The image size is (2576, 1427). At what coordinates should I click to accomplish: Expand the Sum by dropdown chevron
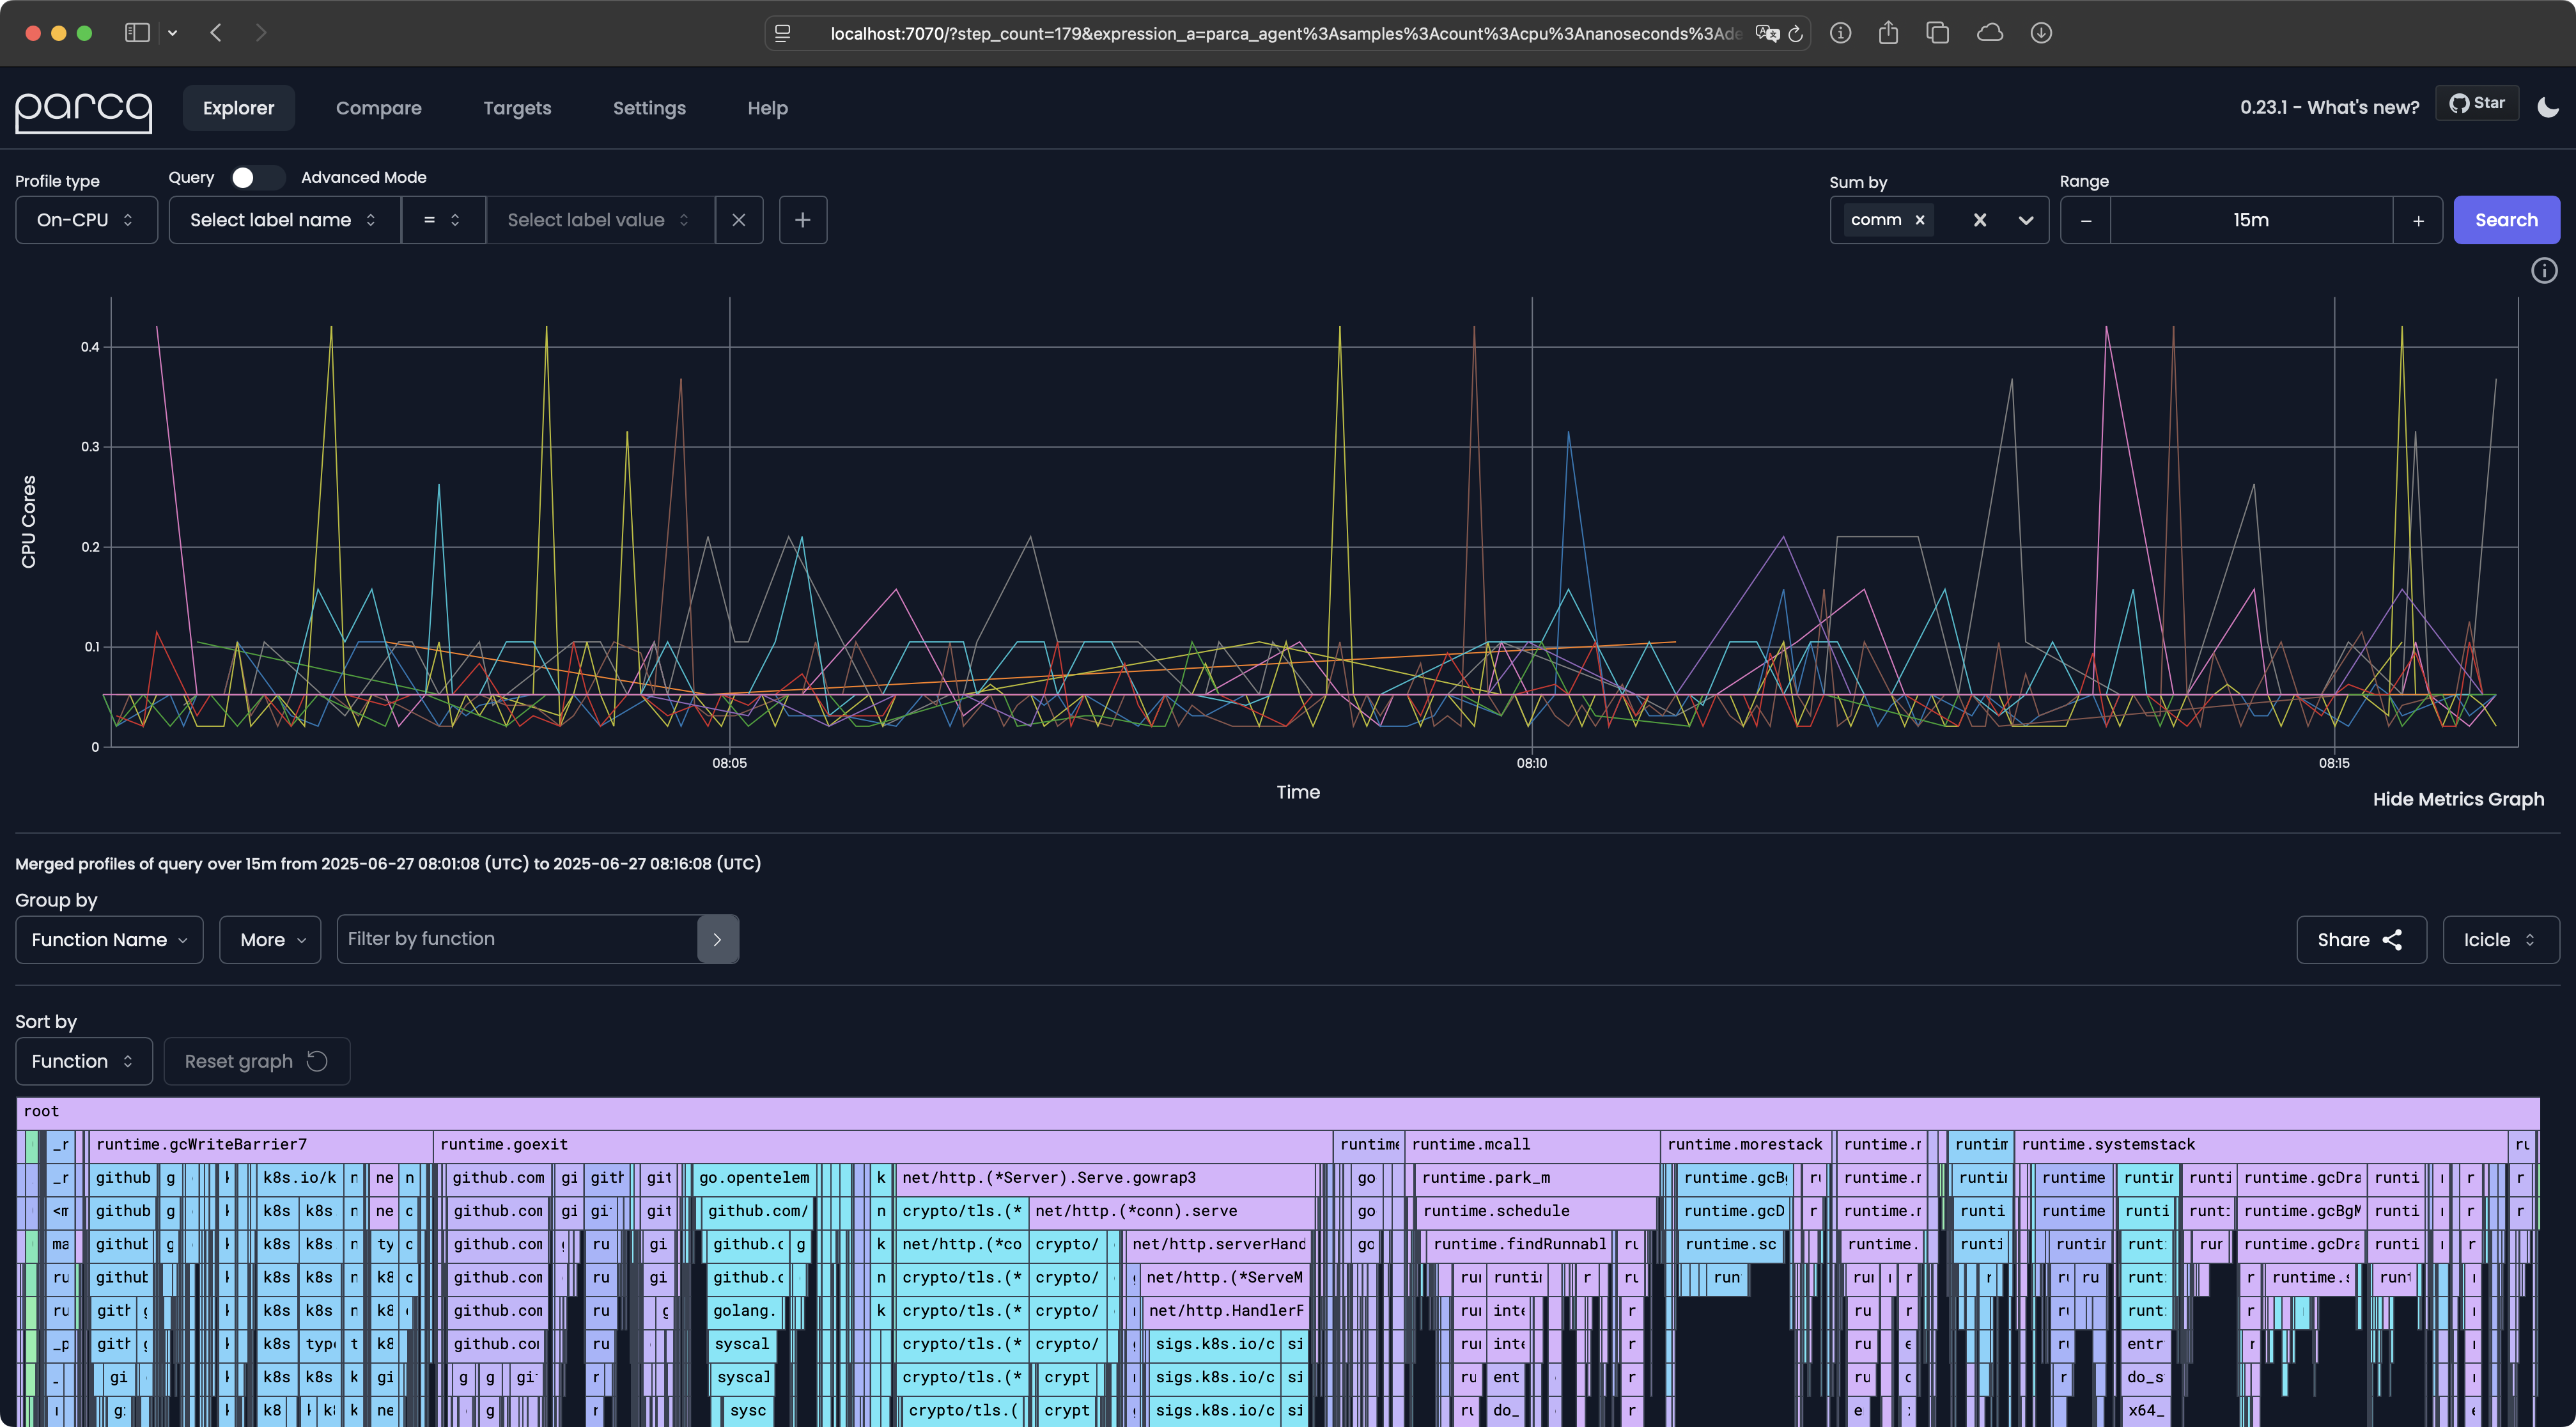point(2026,220)
